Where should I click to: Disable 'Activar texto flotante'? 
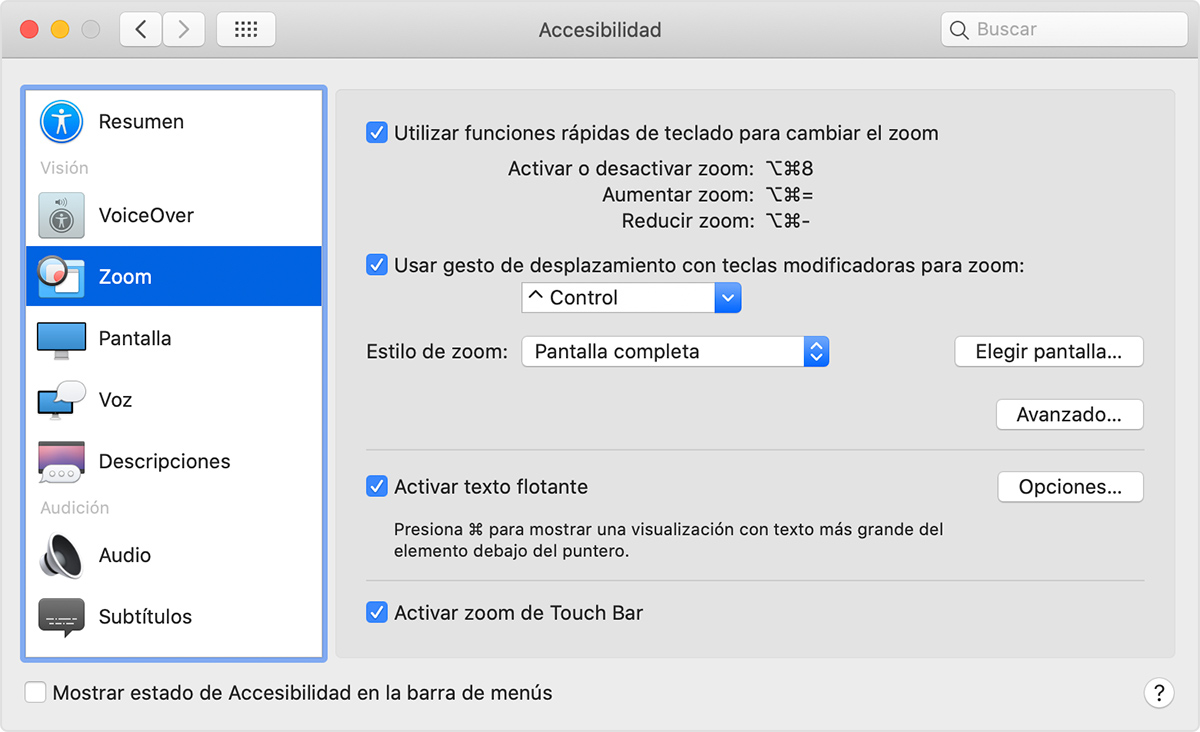(x=376, y=487)
